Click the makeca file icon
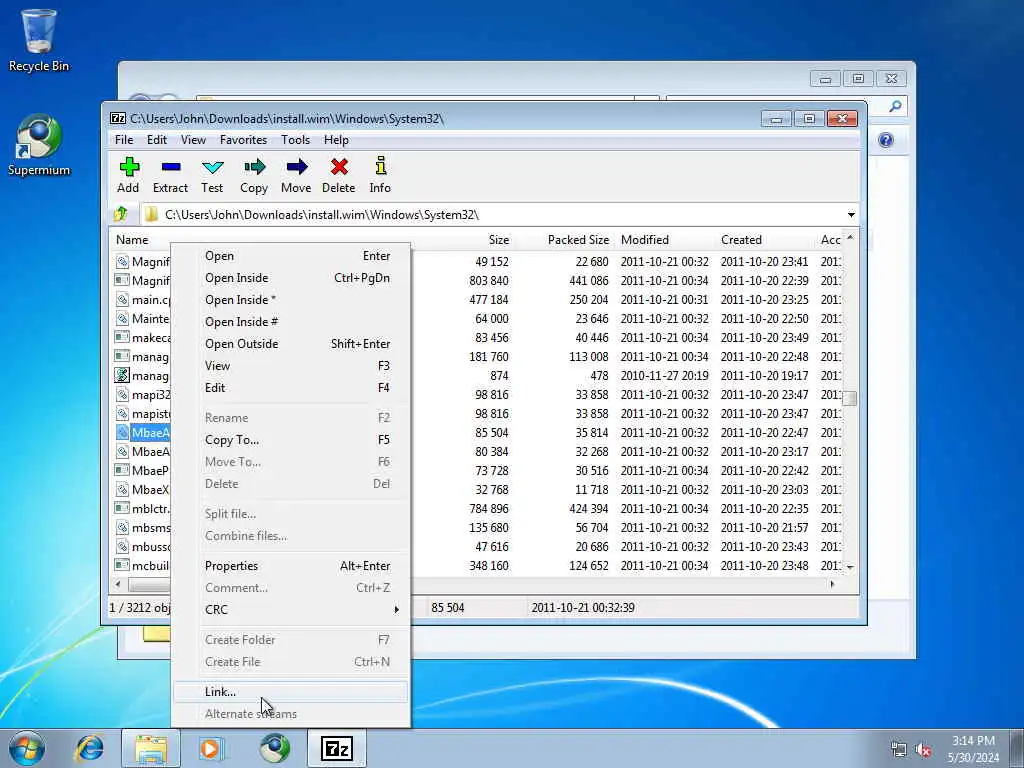 click(x=121, y=337)
